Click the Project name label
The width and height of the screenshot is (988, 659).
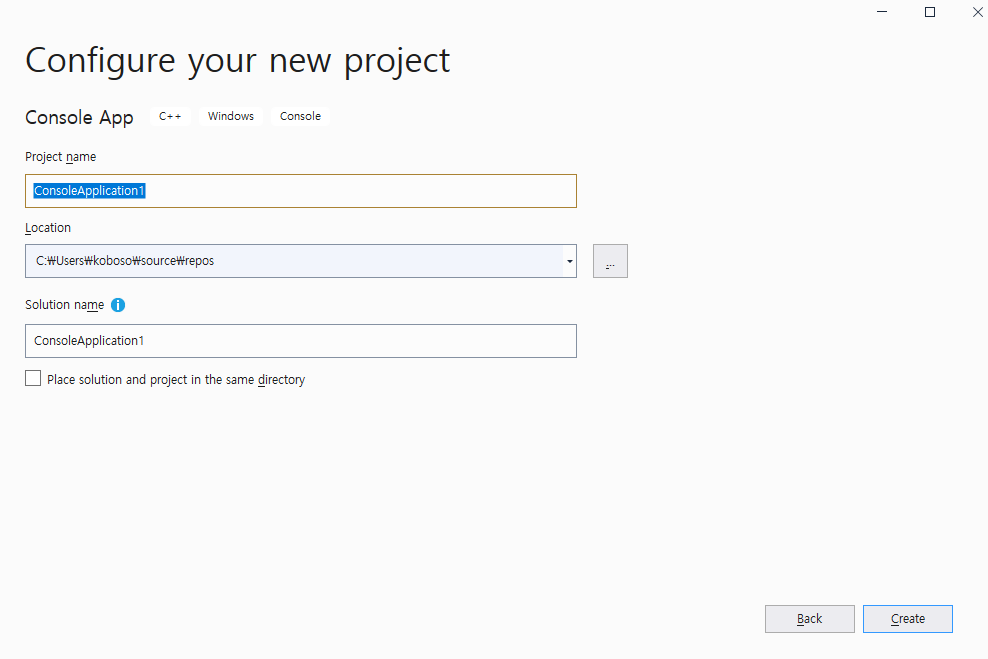[x=60, y=157]
